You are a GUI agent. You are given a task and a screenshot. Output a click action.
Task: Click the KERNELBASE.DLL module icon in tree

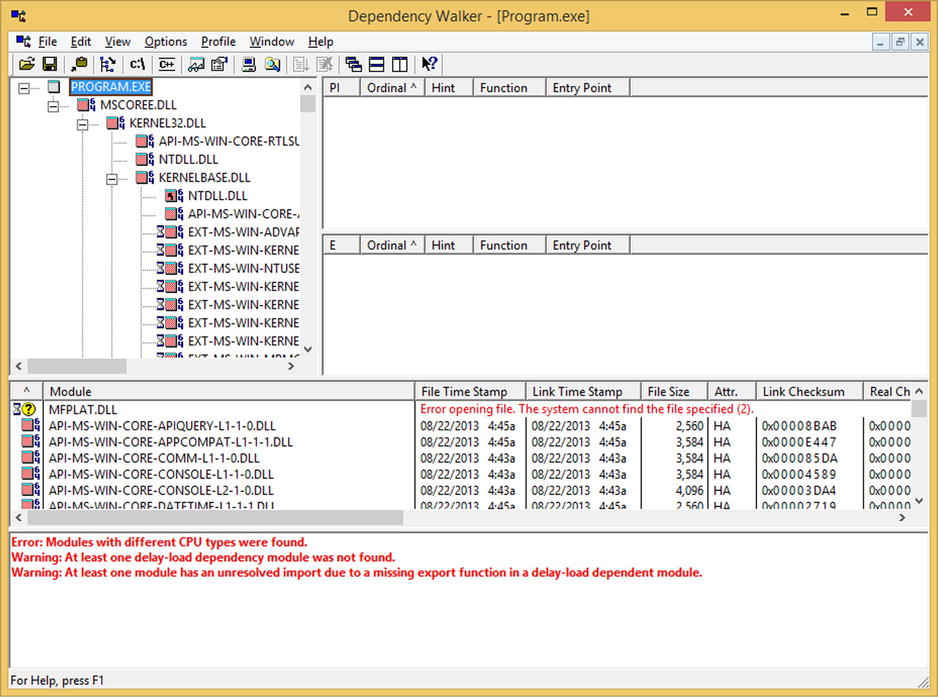click(x=145, y=178)
